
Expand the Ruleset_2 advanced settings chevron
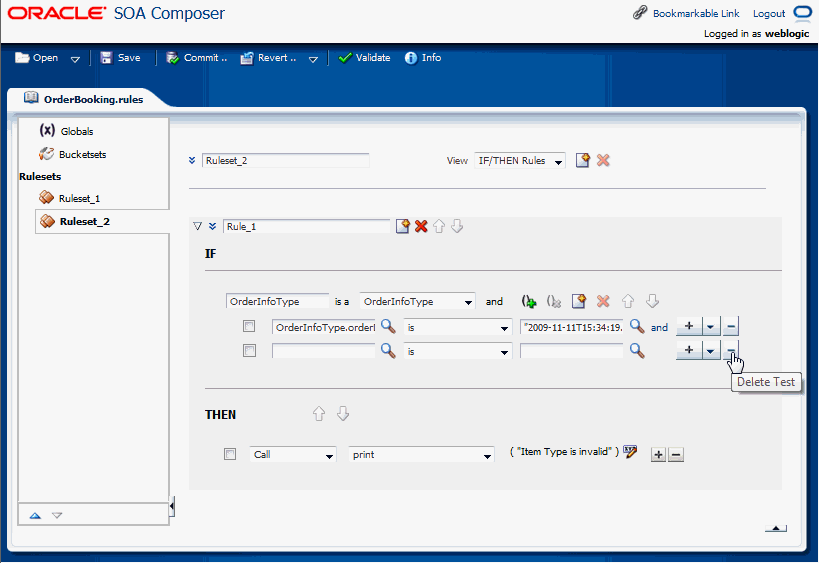[x=192, y=160]
